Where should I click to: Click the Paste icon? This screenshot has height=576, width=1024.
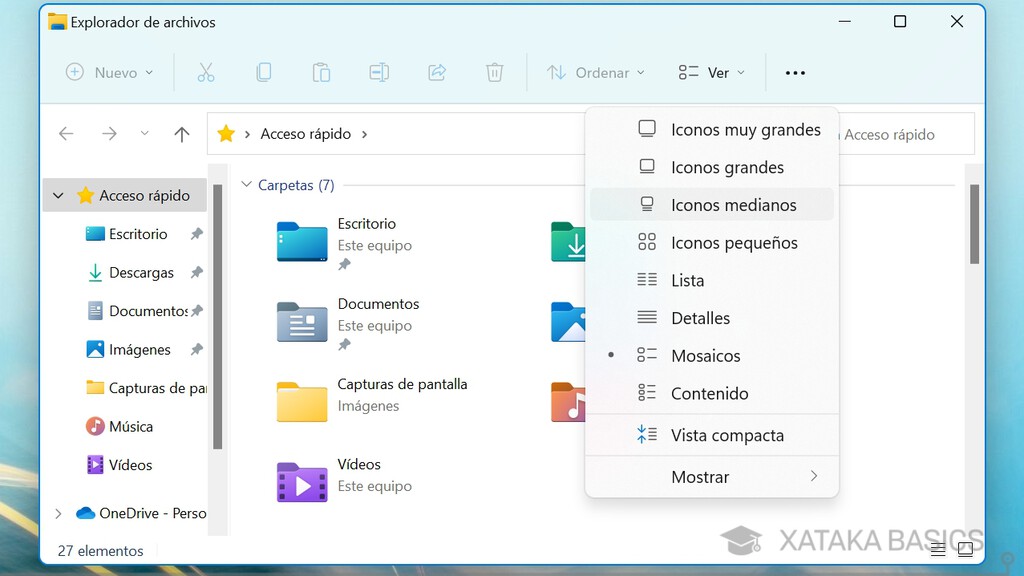click(x=320, y=72)
